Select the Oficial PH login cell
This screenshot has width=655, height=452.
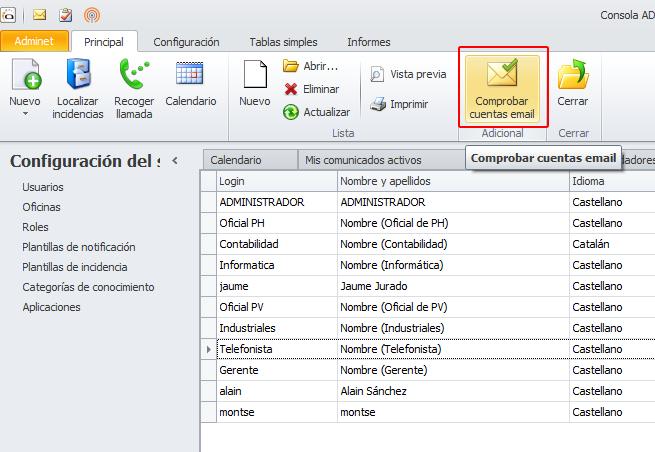[x=277, y=223]
